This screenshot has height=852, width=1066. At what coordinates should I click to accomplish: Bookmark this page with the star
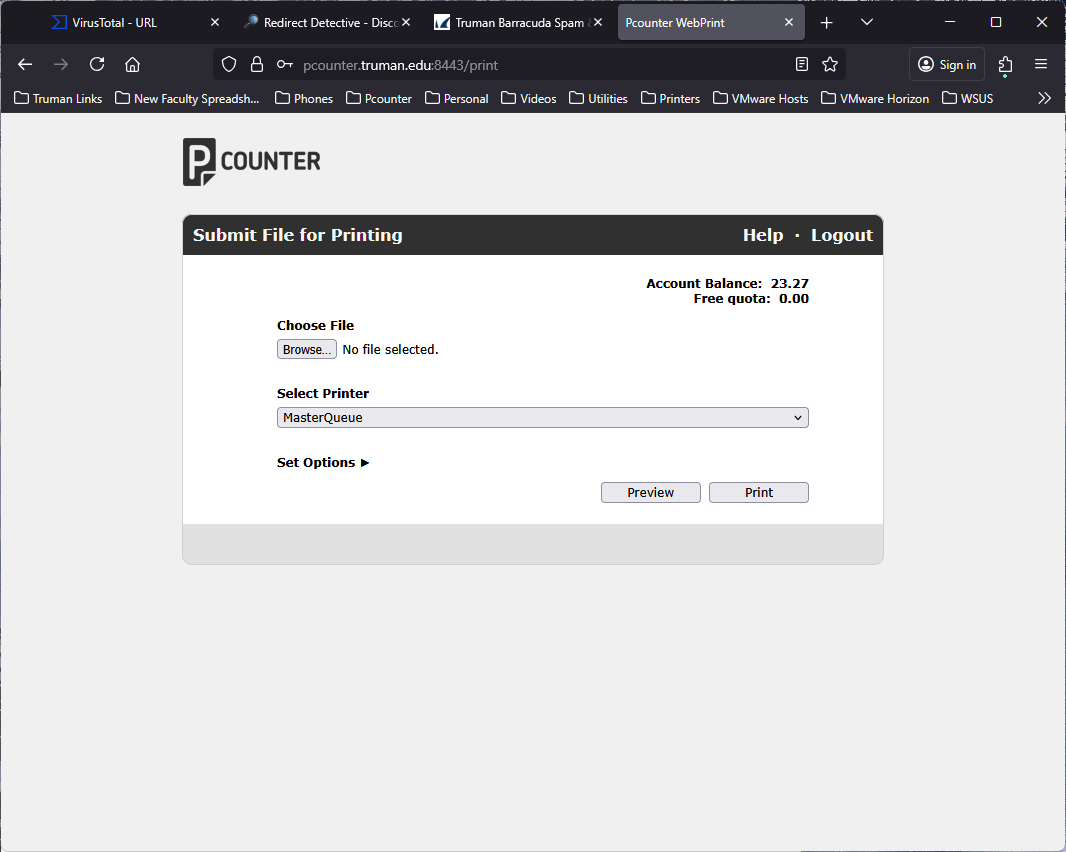[830, 65]
